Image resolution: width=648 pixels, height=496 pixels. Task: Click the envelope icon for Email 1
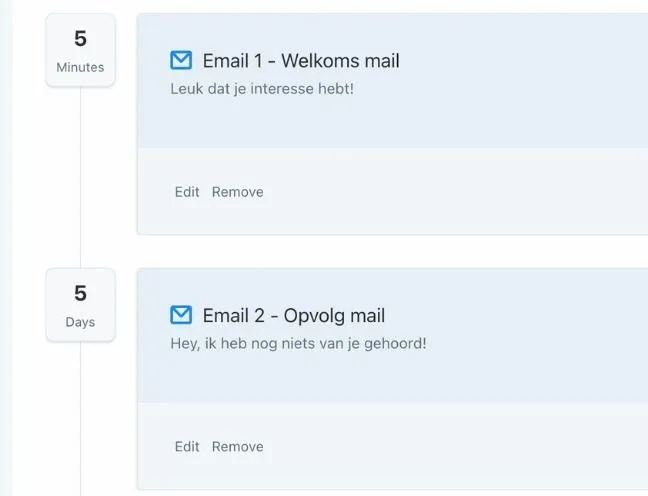(x=181, y=60)
